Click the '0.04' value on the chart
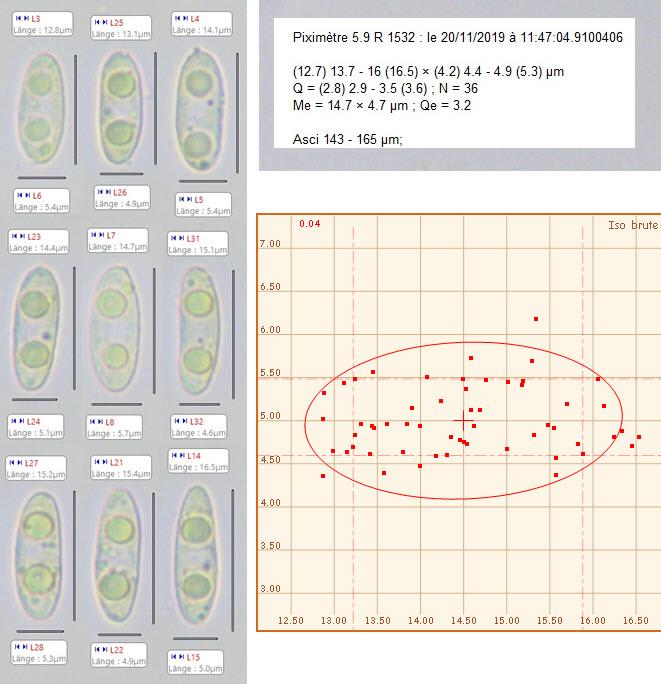 [310, 224]
